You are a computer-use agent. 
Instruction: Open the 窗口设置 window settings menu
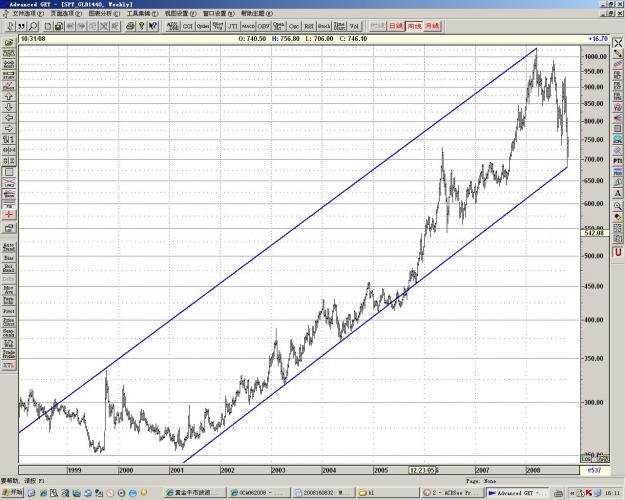[219, 13]
